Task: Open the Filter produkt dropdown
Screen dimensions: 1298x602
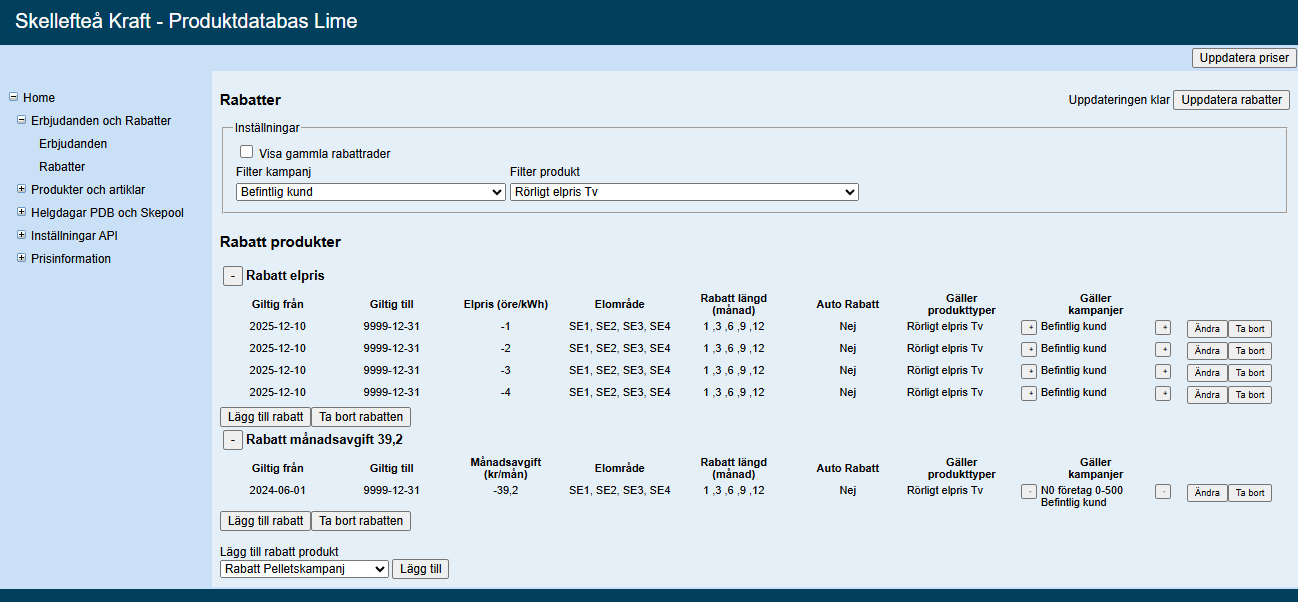Action: pos(684,192)
